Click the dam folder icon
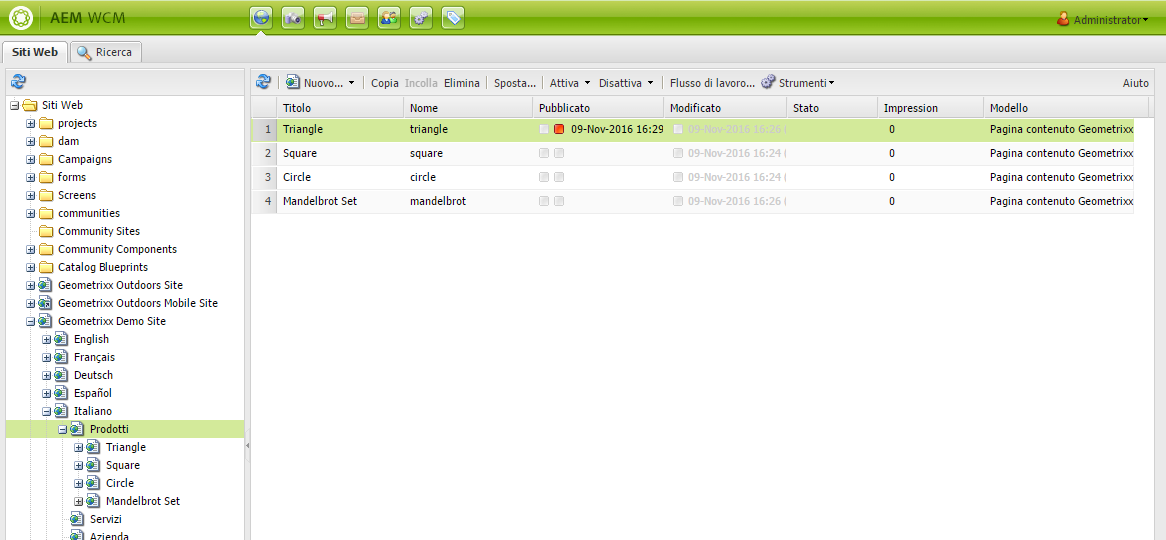 tap(46, 141)
